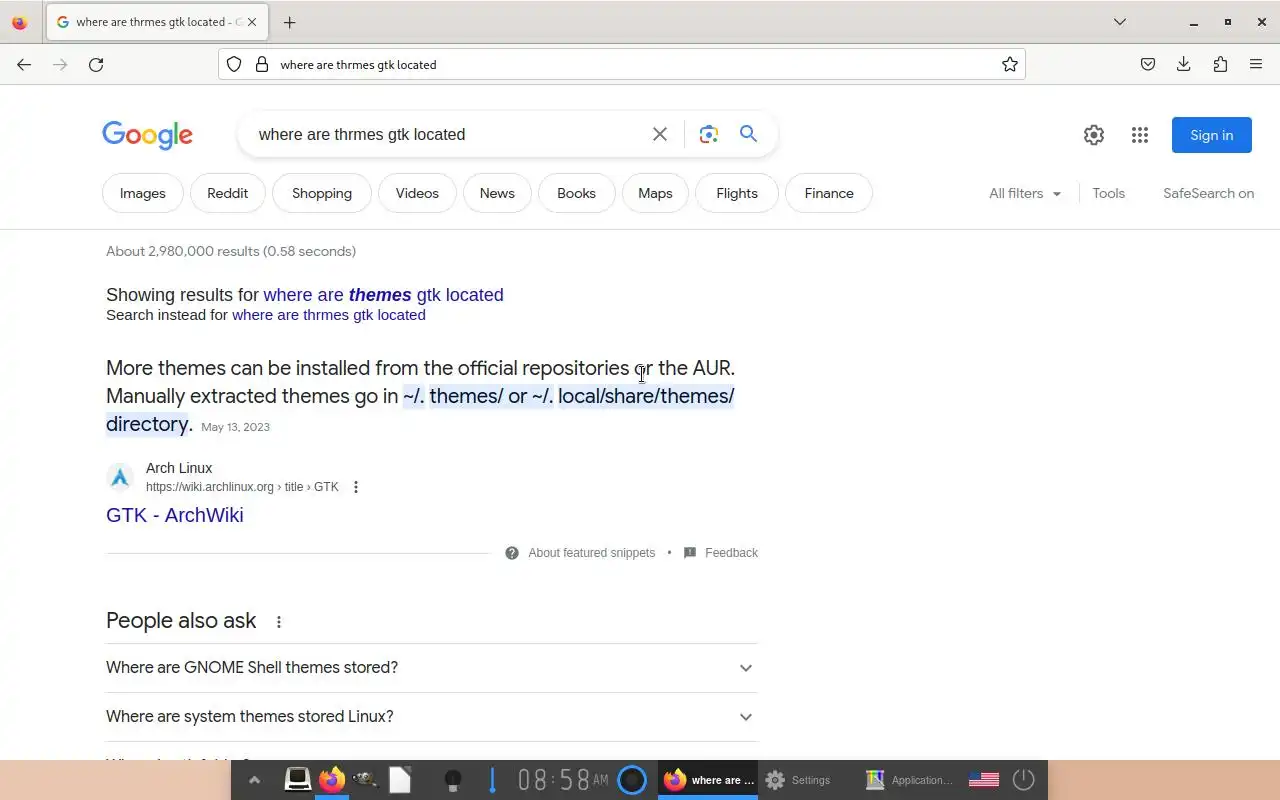Screen dimensions: 1280x800
Task: Open the Firefox hamburger menu
Action: pos(1256,64)
